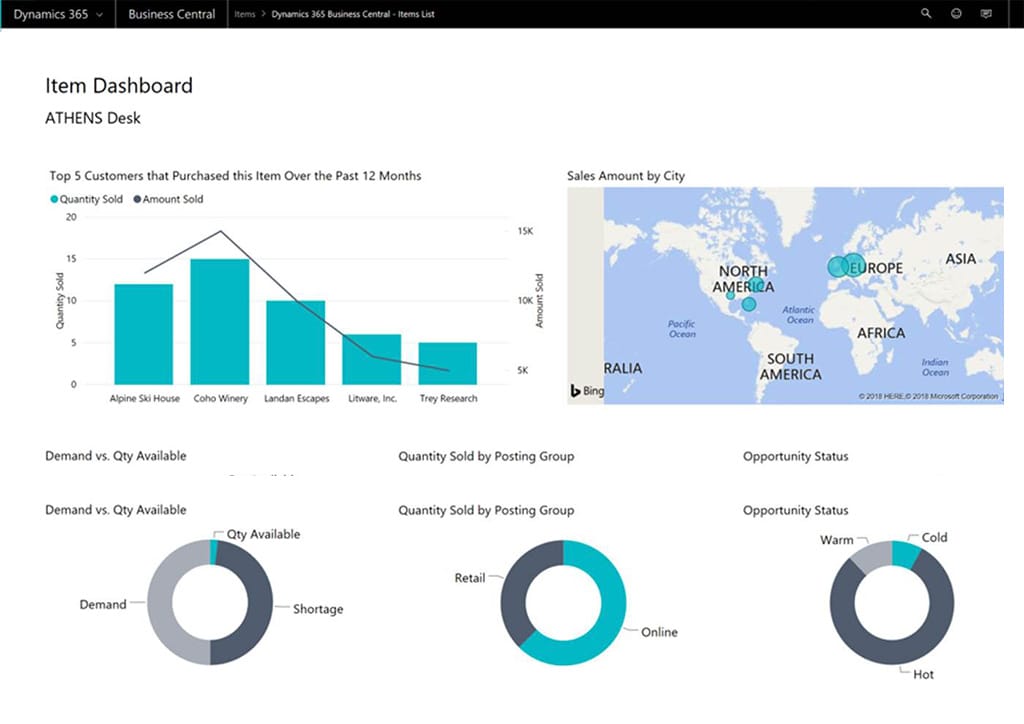The image size is (1024, 724).
Task: Open the chat message icon in top bar
Action: [x=986, y=13]
